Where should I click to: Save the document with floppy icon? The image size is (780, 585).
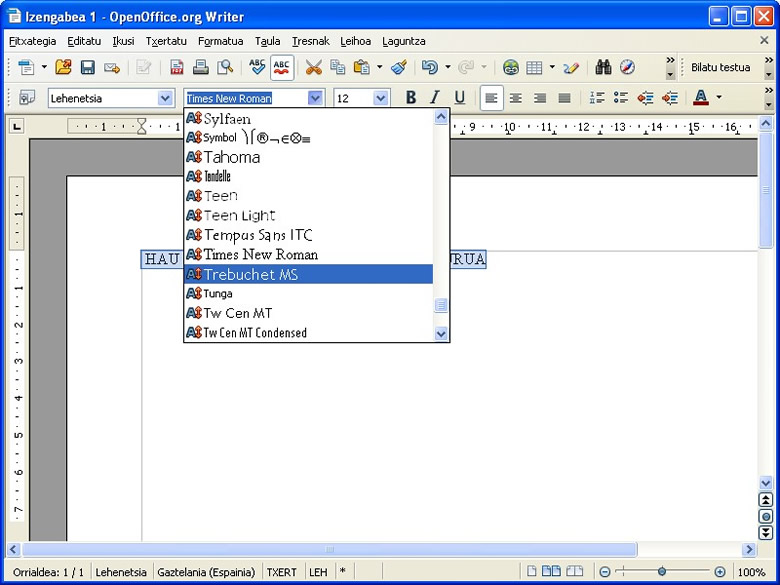pyautogui.click(x=88, y=67)
